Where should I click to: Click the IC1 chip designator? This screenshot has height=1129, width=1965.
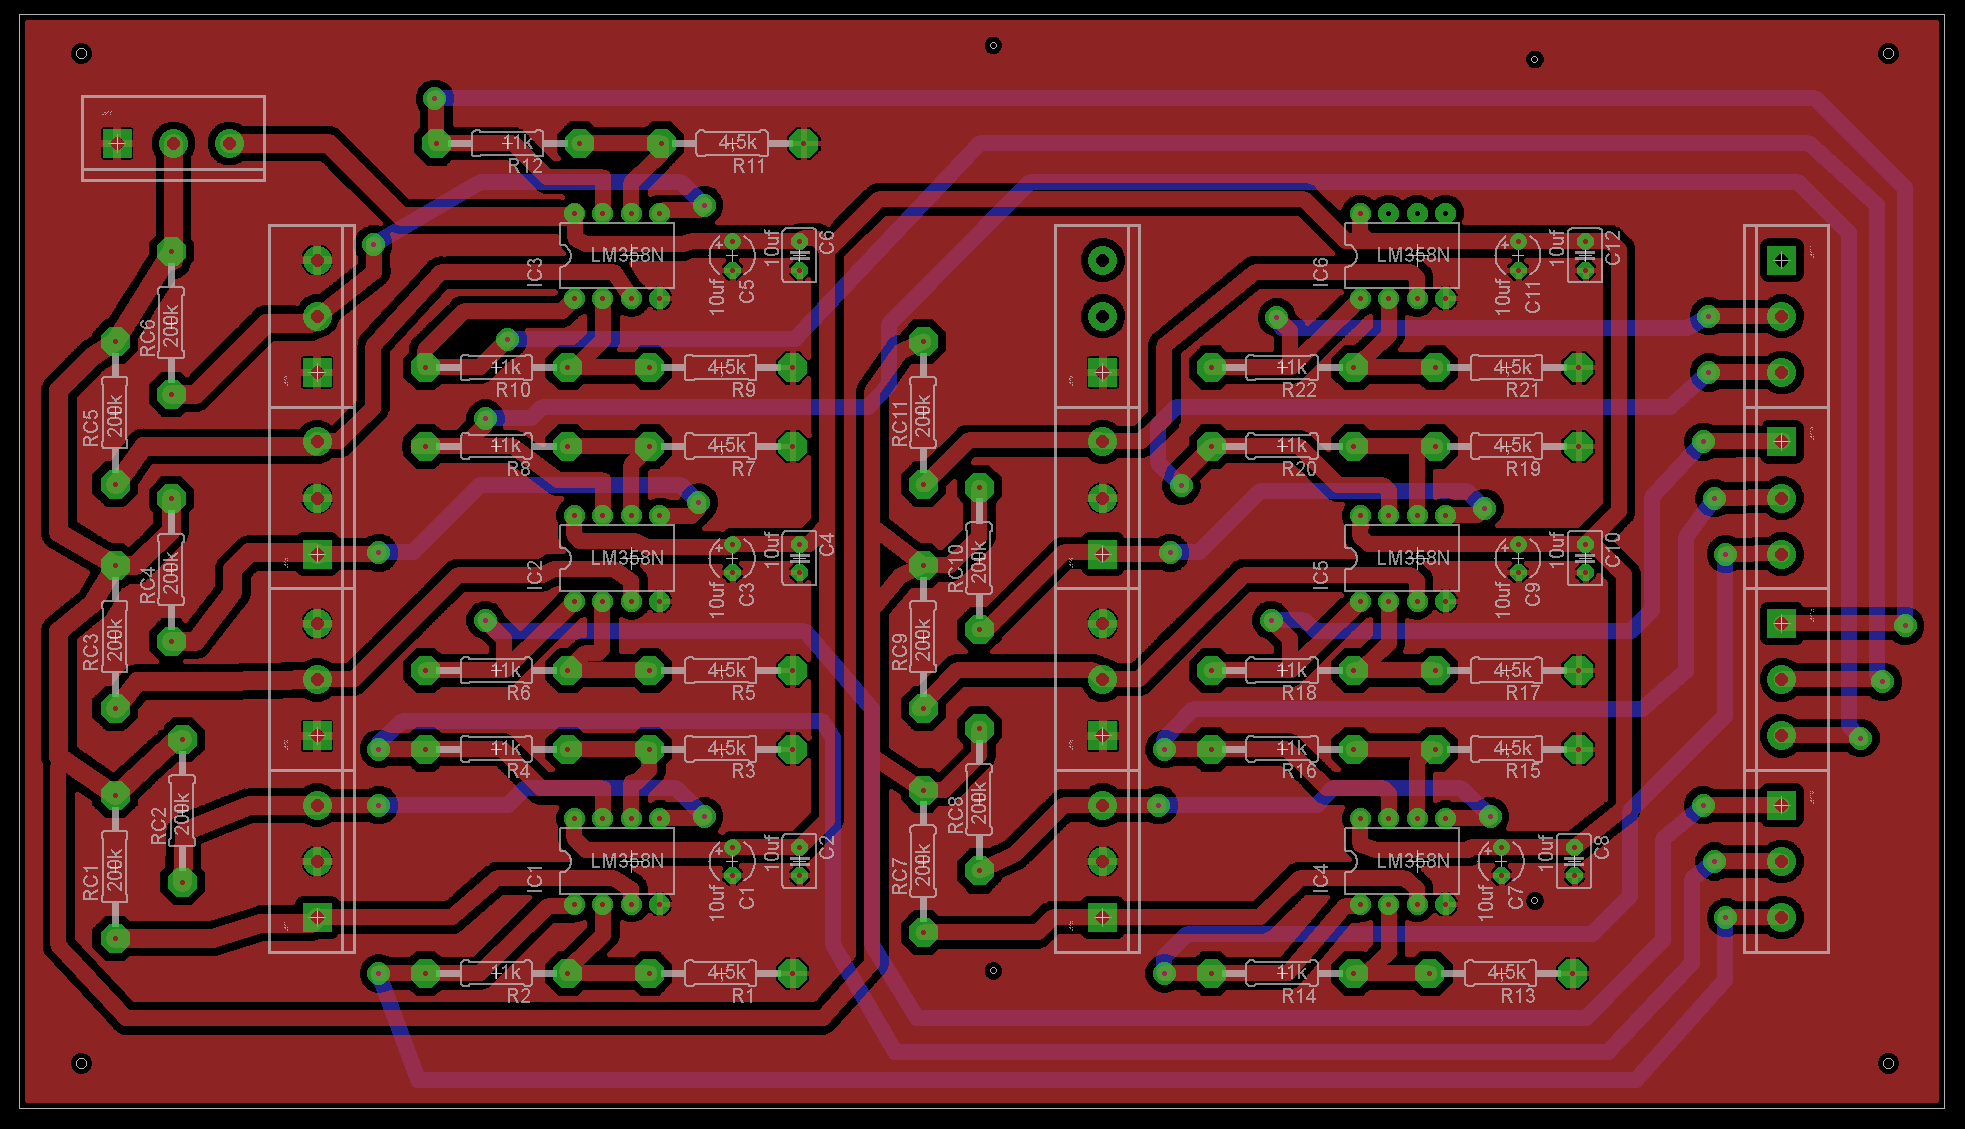[x=535, y=878]
